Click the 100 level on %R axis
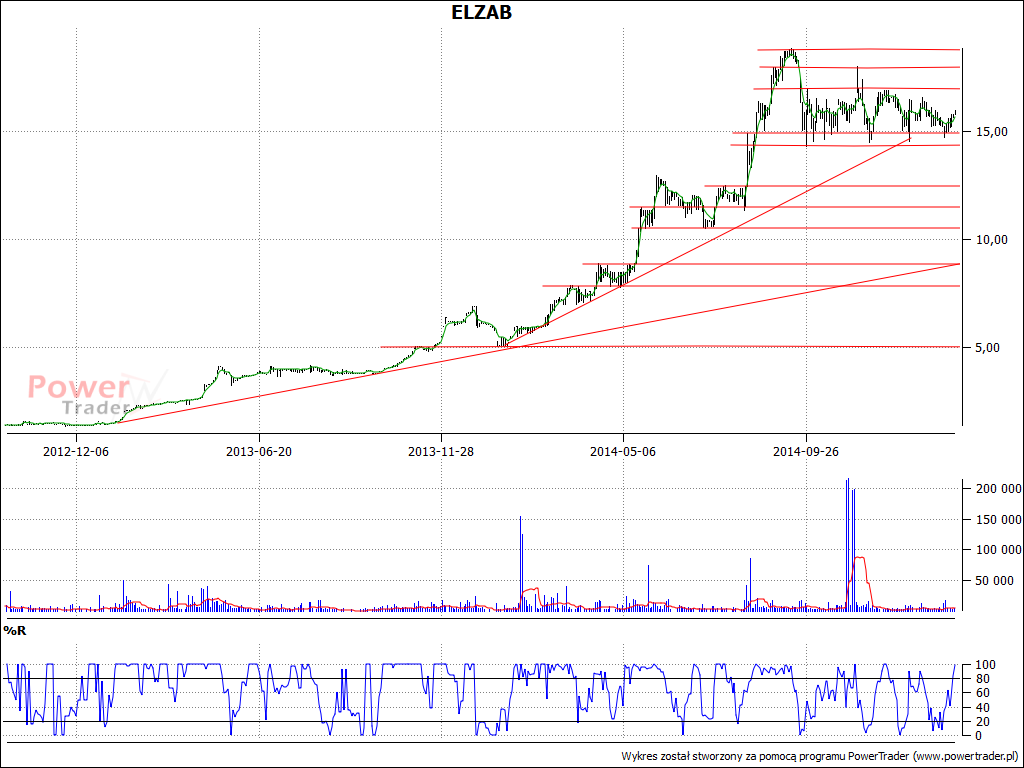Viewport: 1024px width, 768px height. click(x=984, y=665)
